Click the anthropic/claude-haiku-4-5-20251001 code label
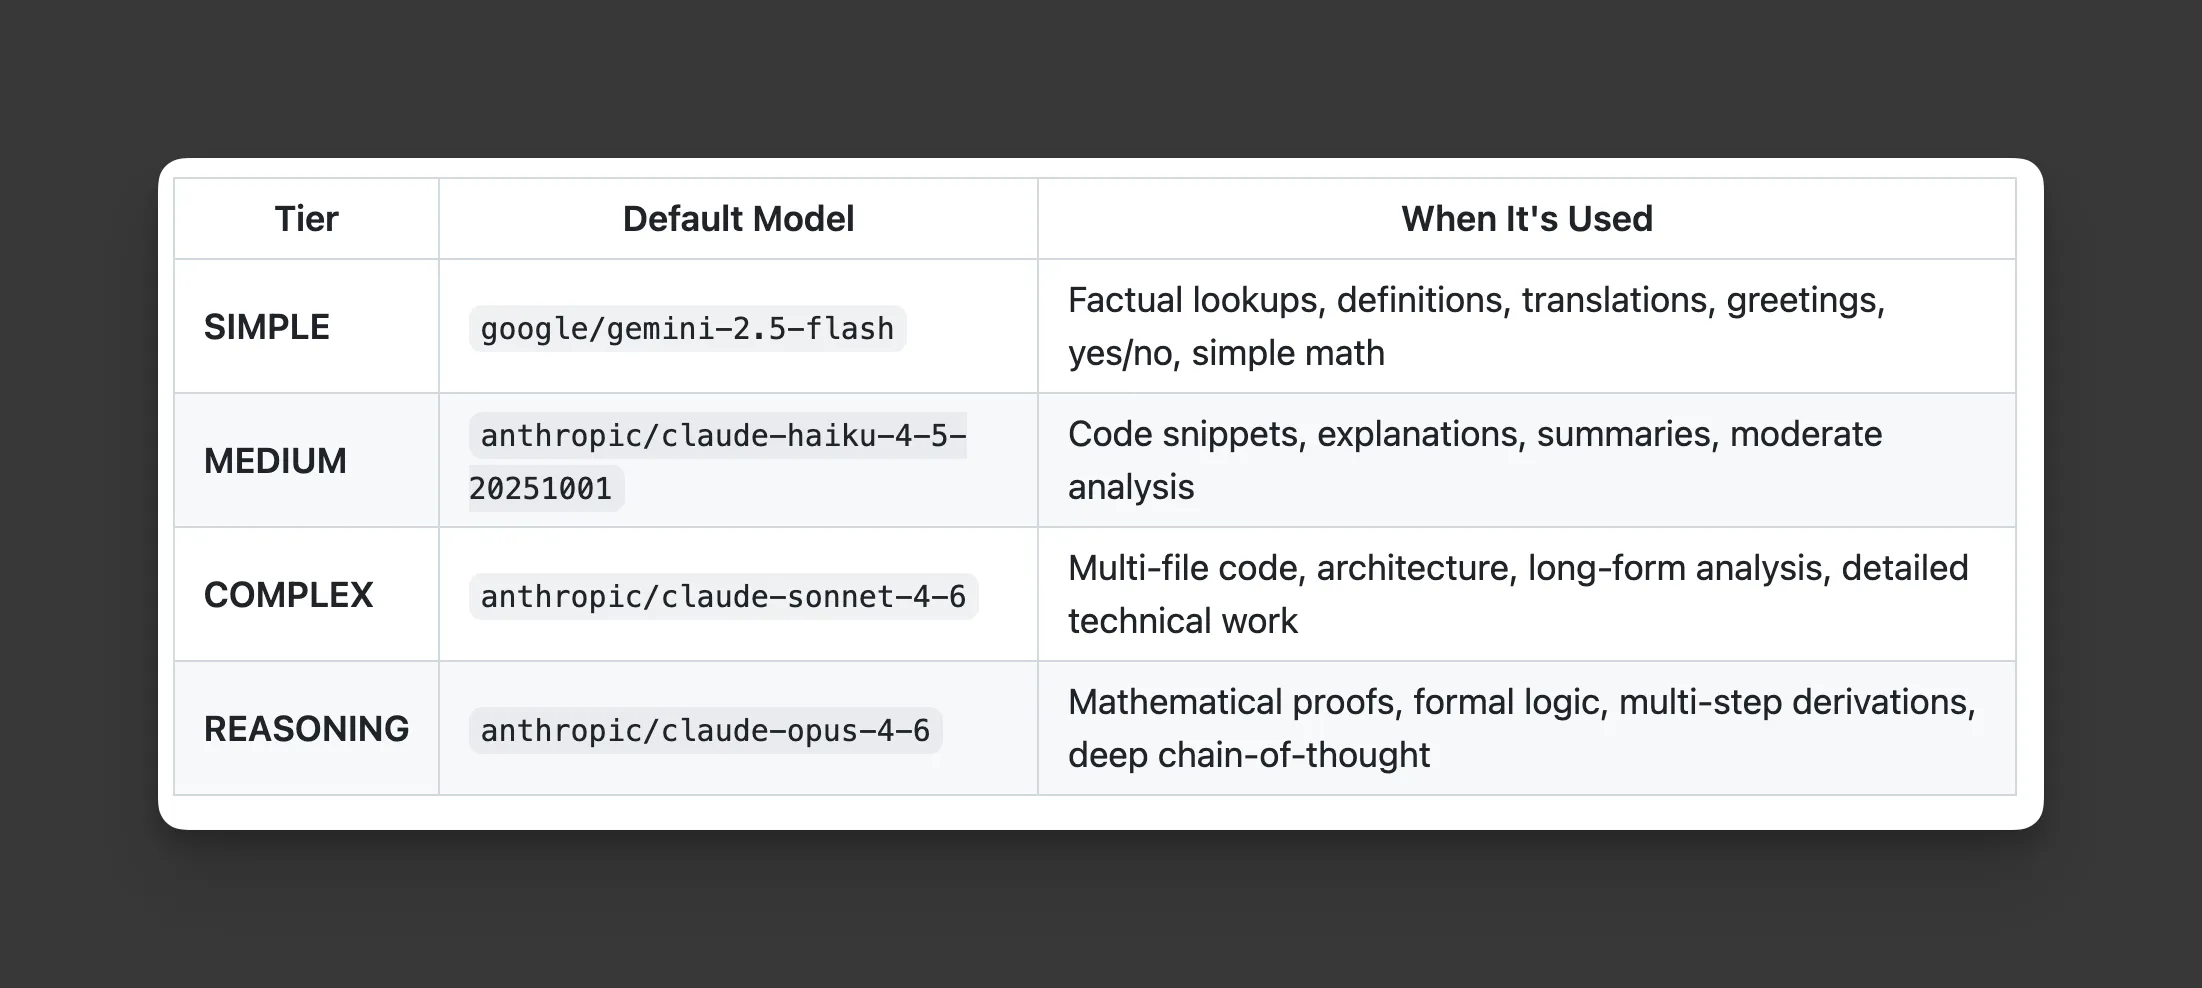2202x988 pixels. click(718, 462)
